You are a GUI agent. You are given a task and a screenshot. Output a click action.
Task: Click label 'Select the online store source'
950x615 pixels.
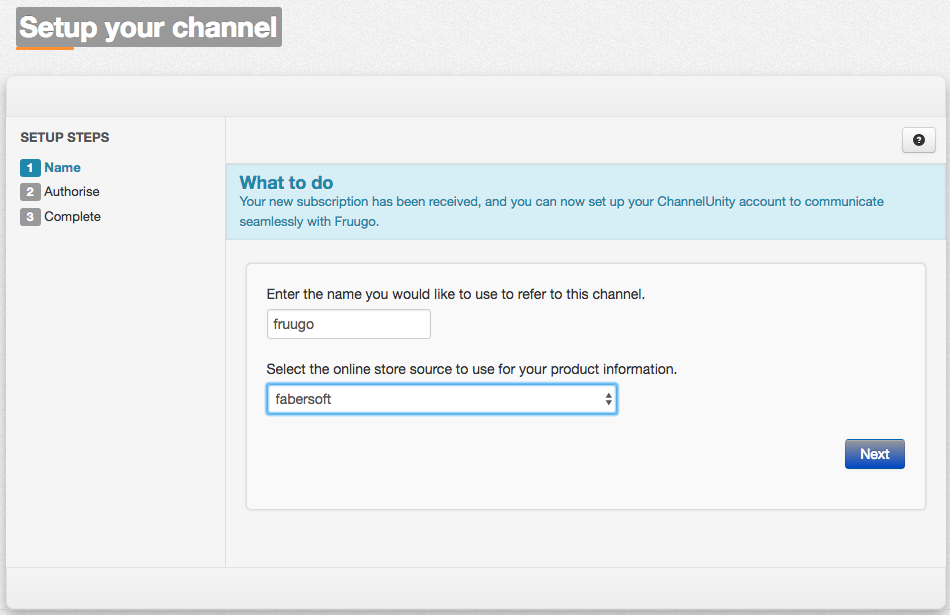(471, 370)
